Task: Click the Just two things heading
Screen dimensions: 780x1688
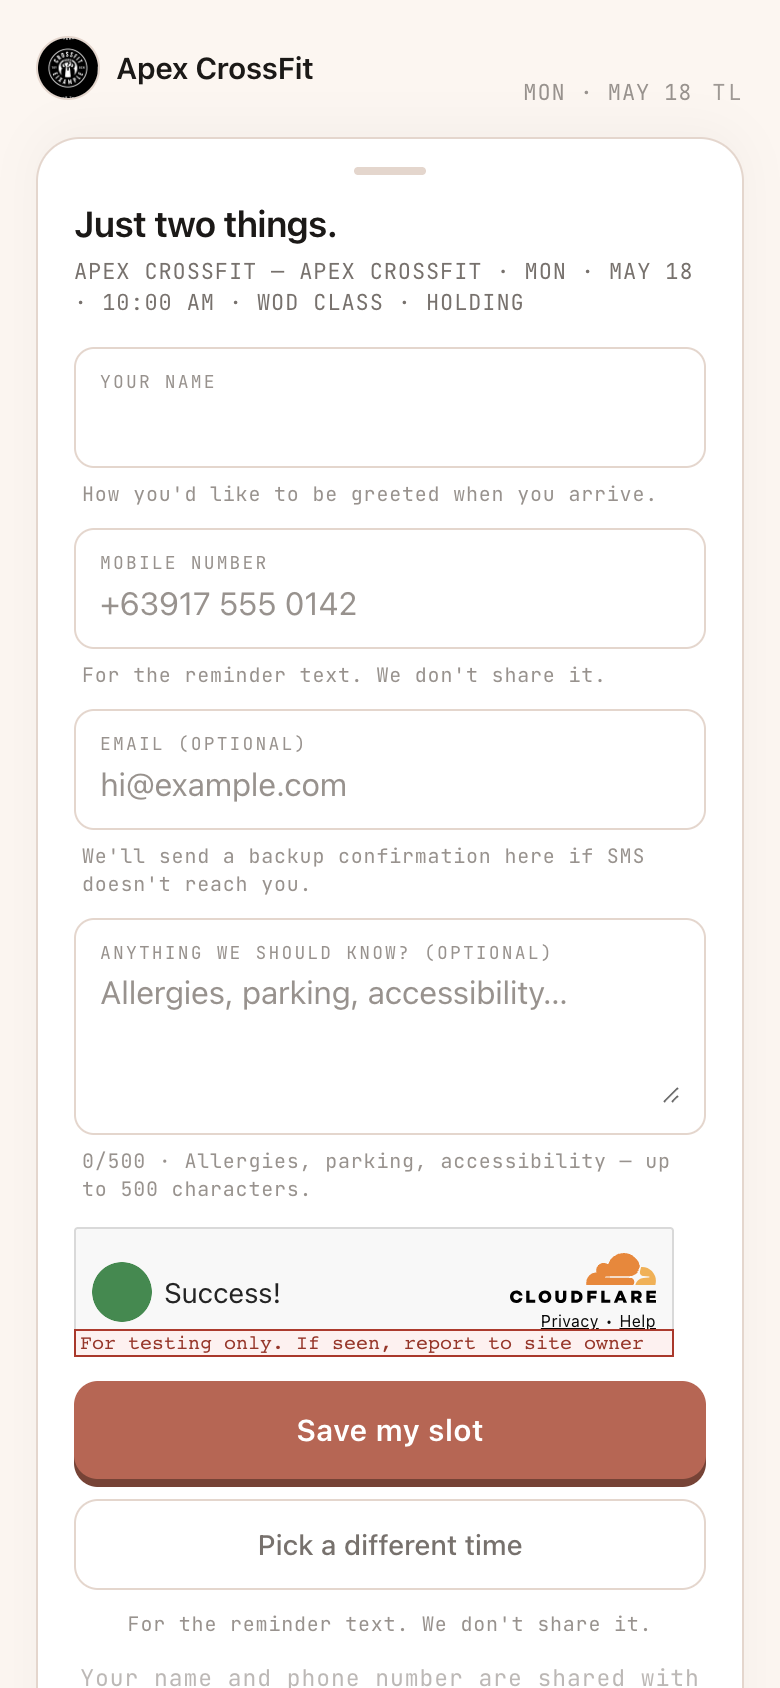Action: coord(206,225)
